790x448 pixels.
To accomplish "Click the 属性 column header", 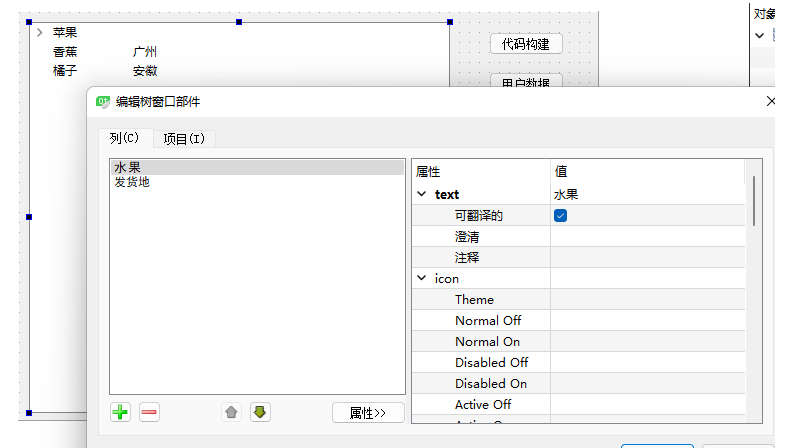I will (x=481, y=172).
